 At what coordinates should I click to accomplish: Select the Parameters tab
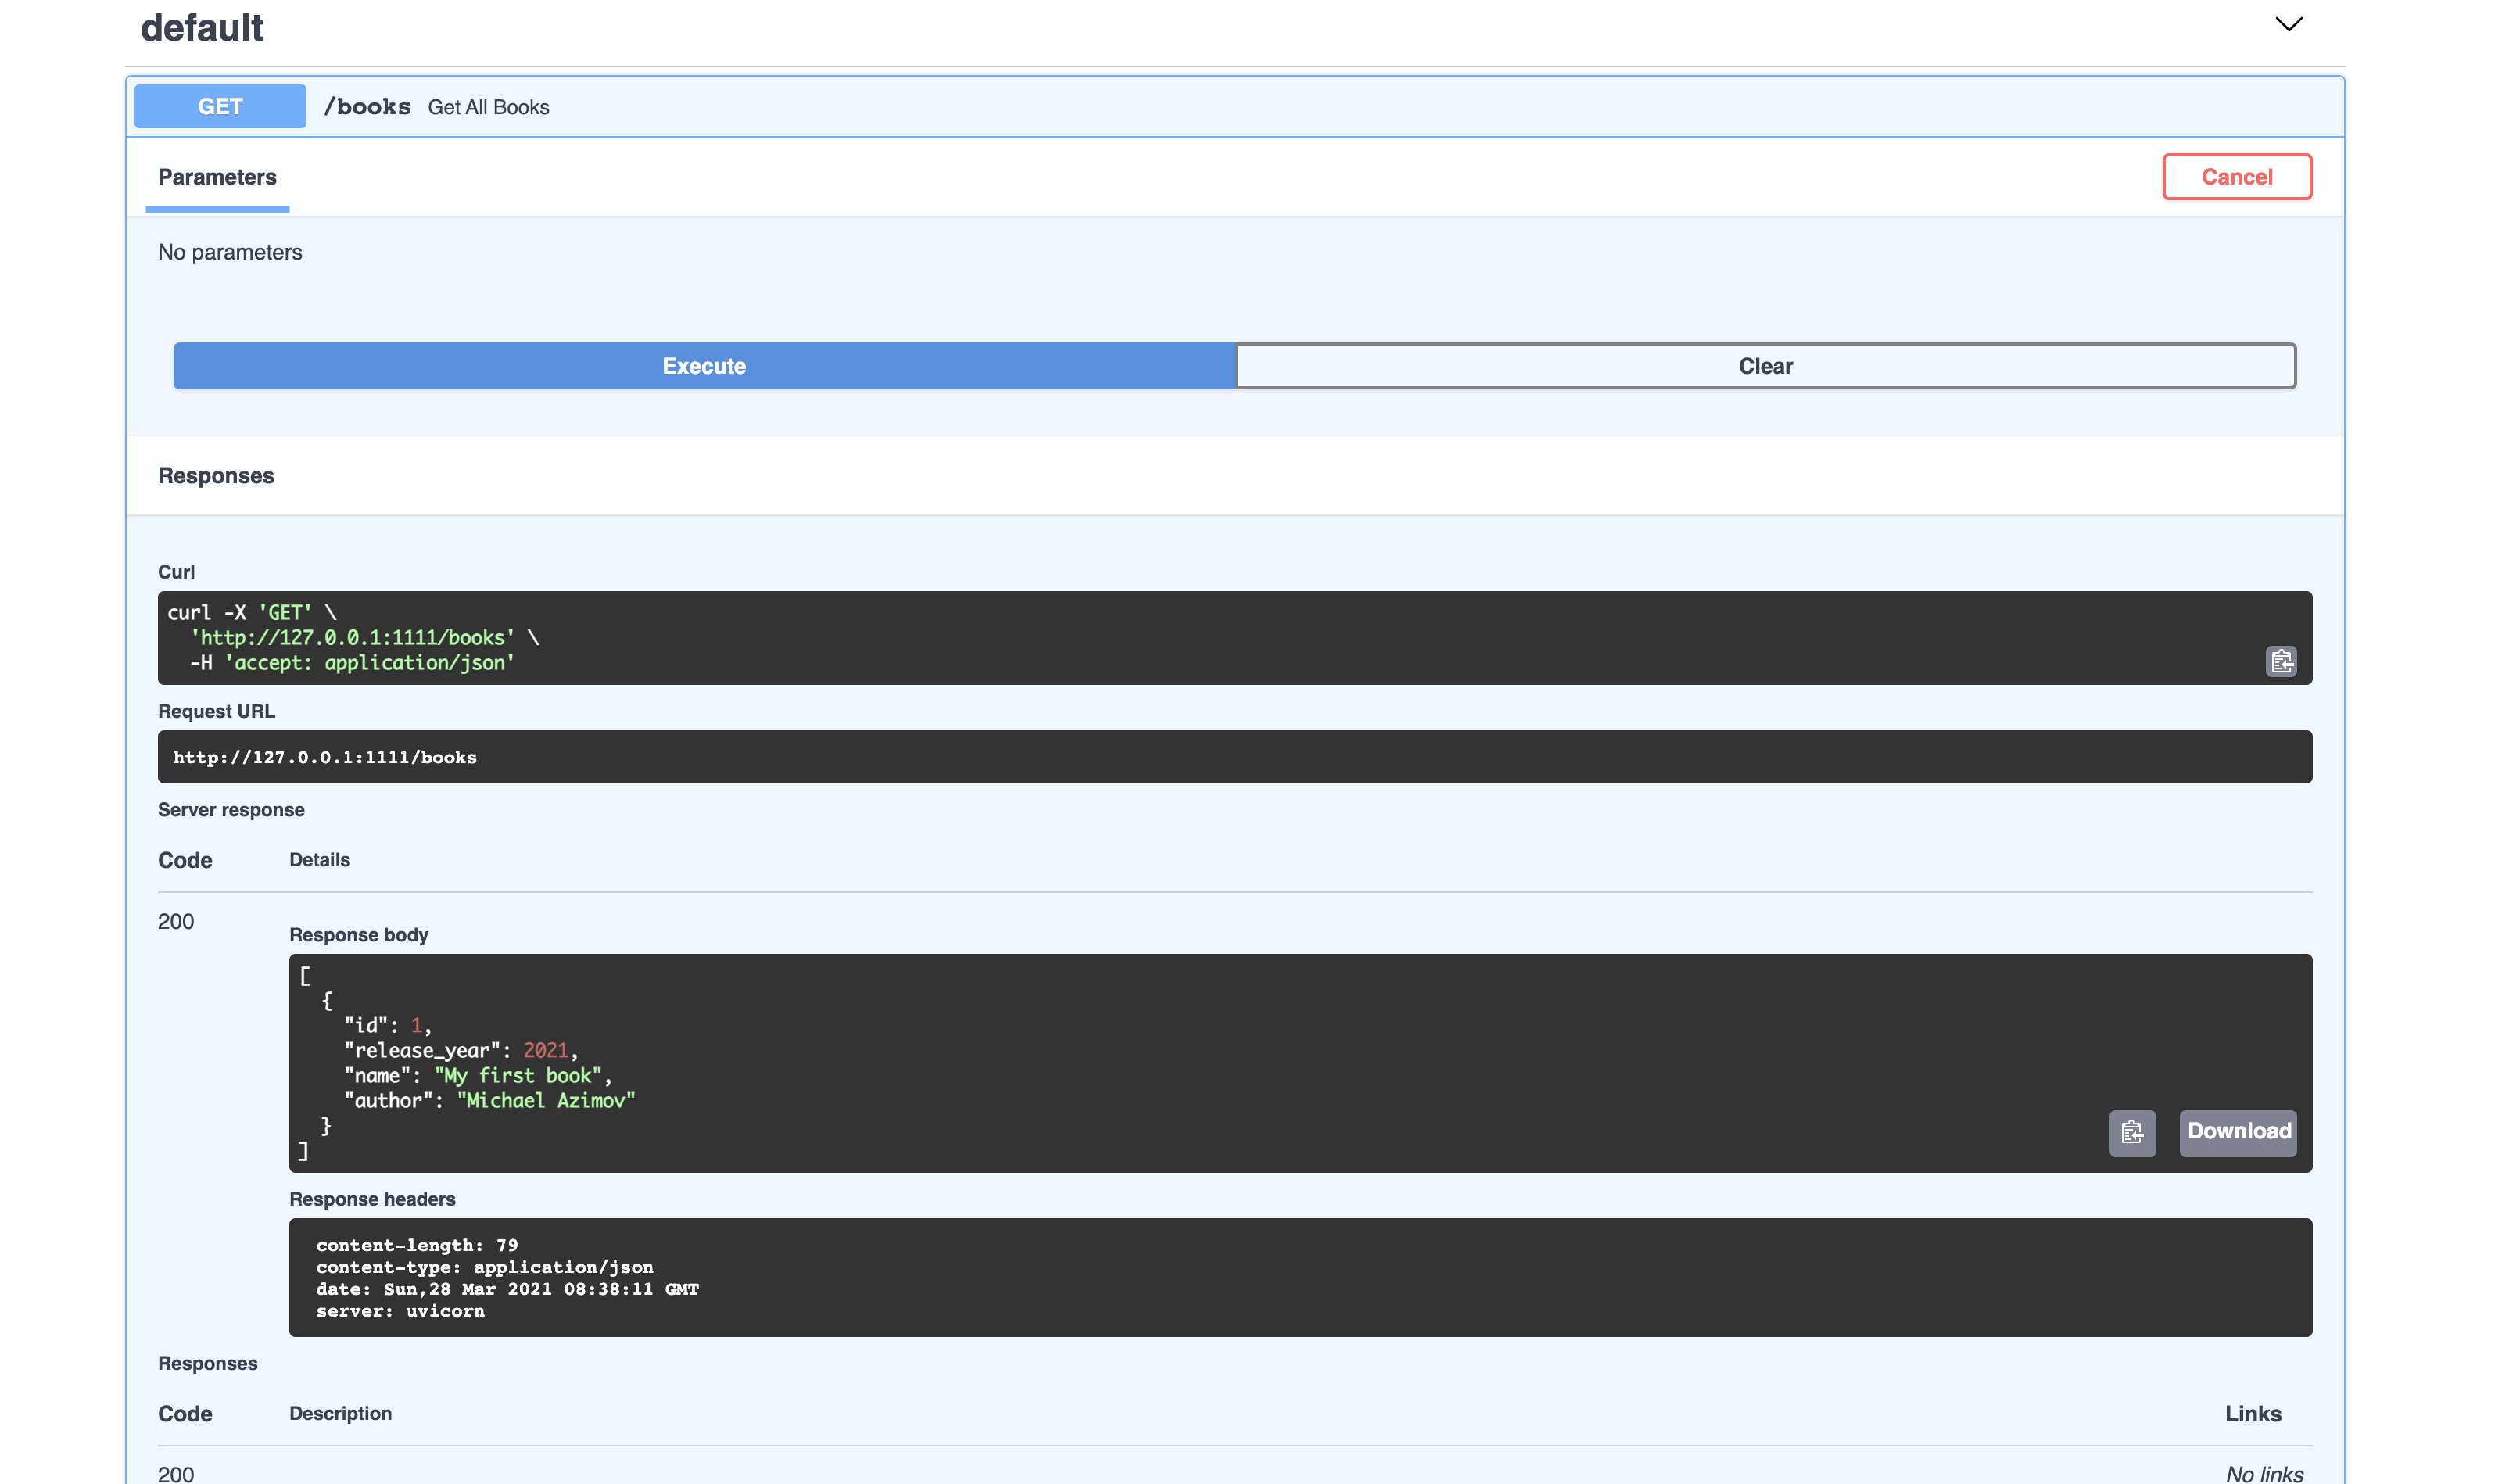[217, 177]
